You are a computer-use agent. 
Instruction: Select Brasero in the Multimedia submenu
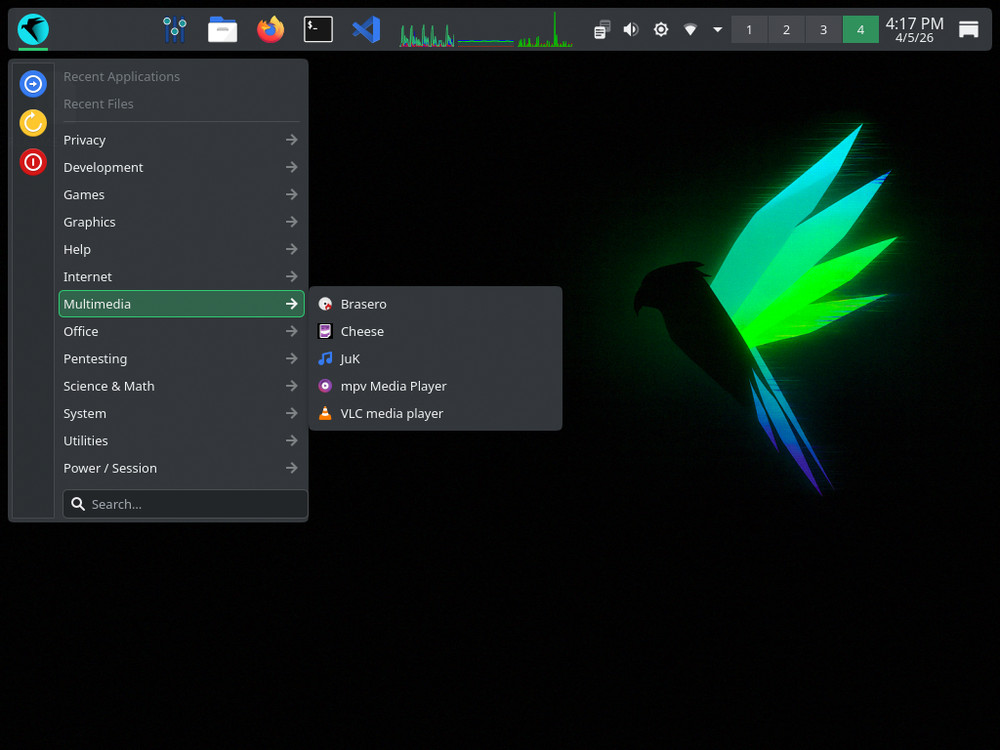(364, 303)
